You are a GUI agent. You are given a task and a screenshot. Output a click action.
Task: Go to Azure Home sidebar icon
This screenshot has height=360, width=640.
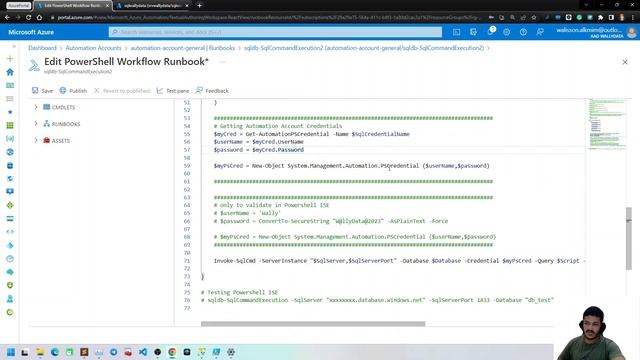(x=10, y=72)
